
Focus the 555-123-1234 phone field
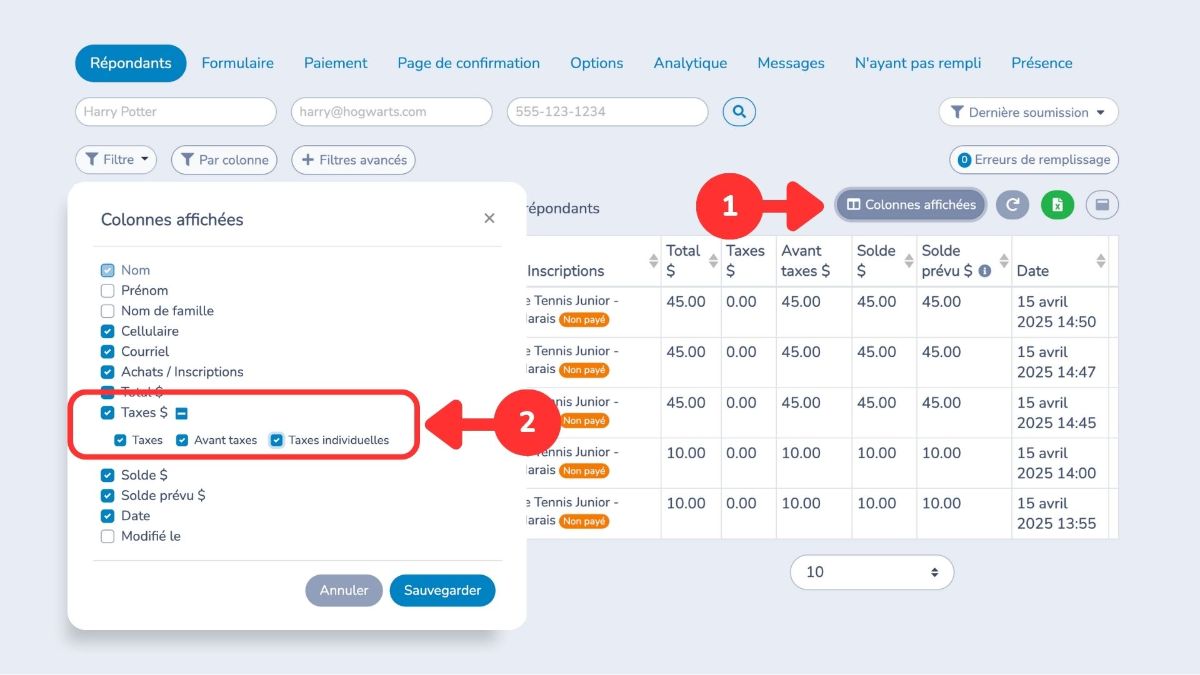coord(607,112)
